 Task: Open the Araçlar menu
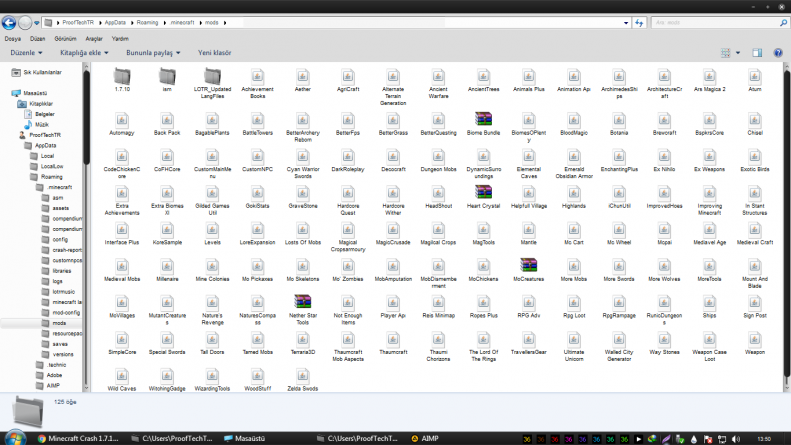(x=94, y=38)
